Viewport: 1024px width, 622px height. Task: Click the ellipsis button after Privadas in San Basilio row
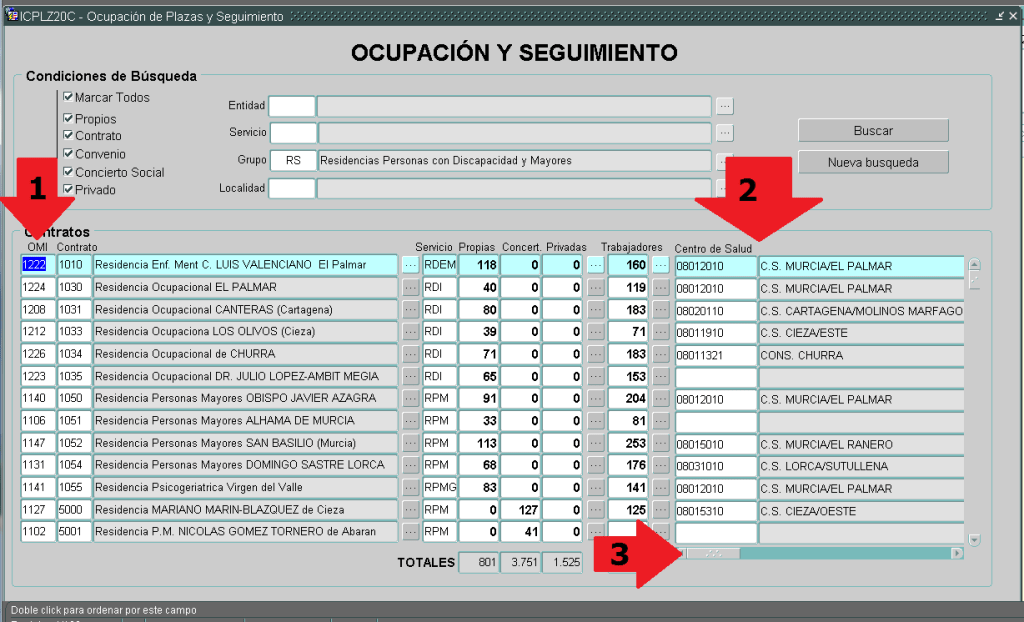(x=595, y=443)
